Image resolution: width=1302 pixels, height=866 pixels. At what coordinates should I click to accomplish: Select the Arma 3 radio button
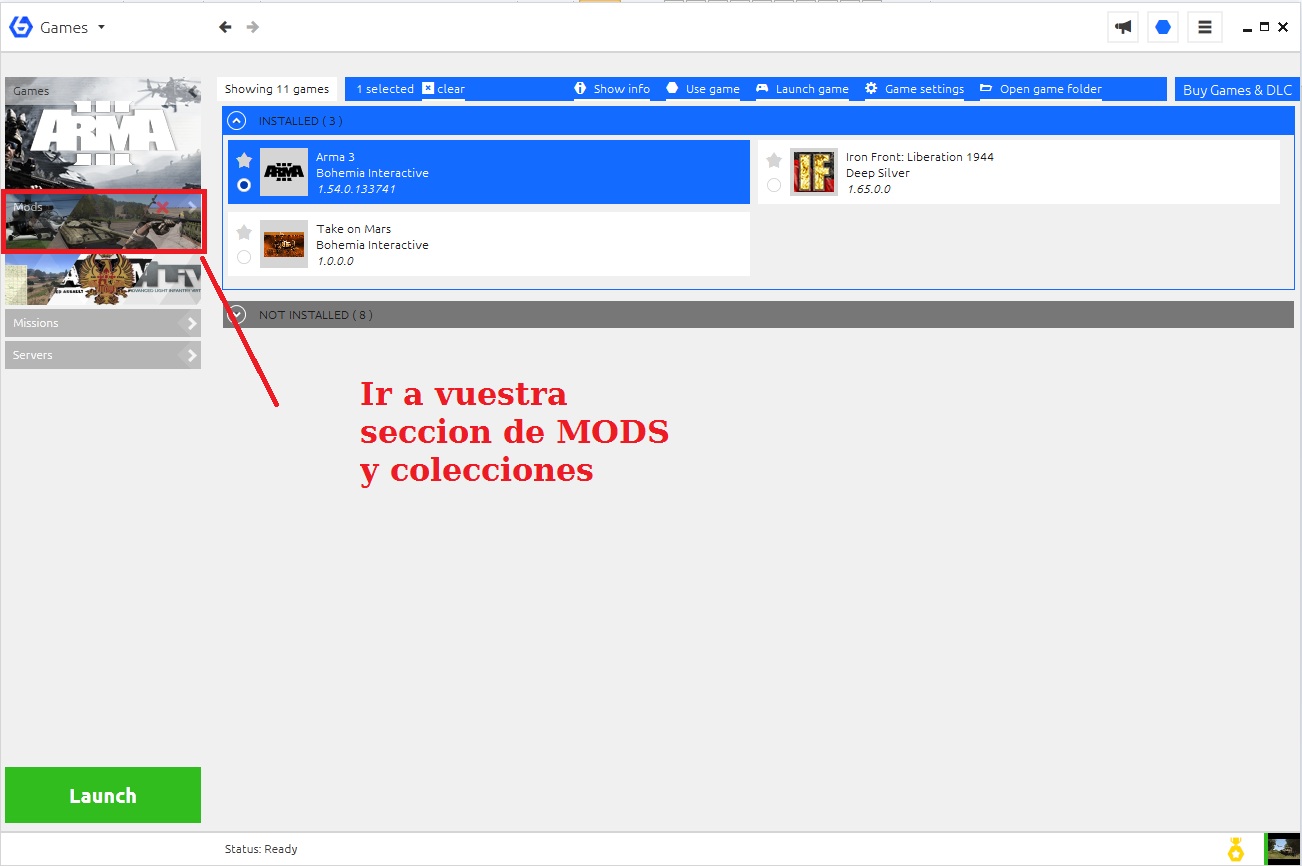pos(244,185)
